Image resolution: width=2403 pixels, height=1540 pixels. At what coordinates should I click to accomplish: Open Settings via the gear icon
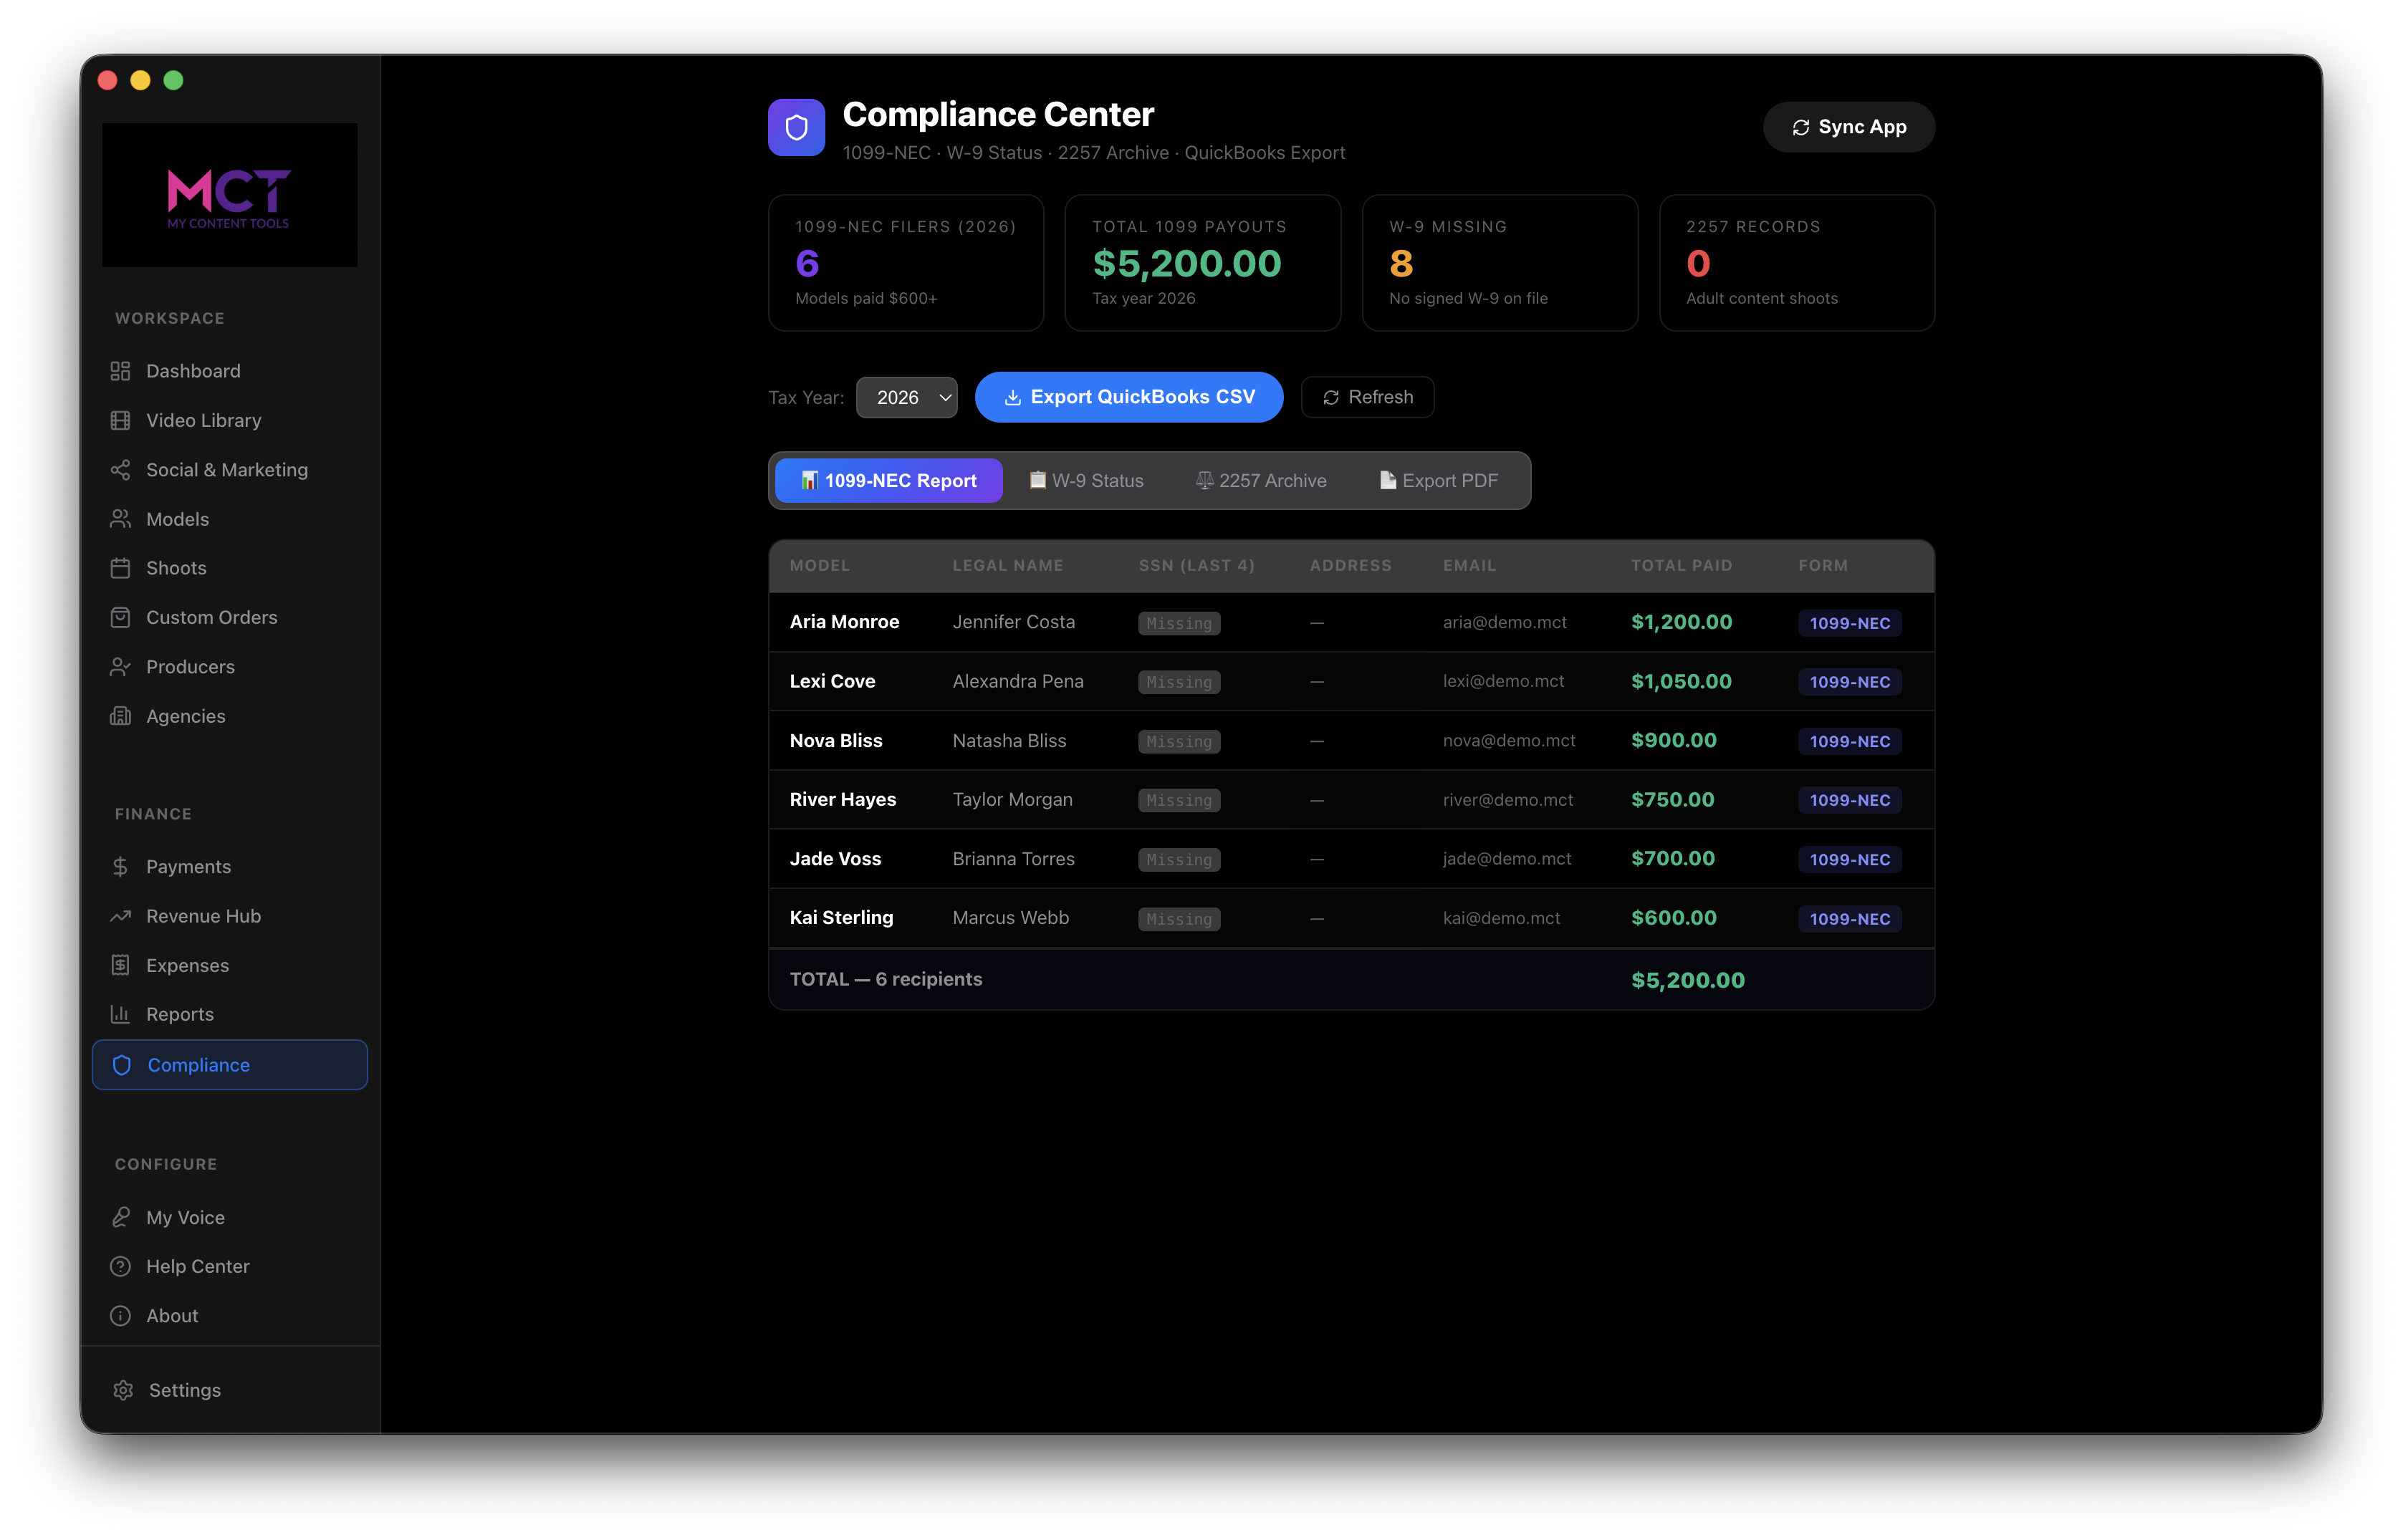(x=123, y=1390)
